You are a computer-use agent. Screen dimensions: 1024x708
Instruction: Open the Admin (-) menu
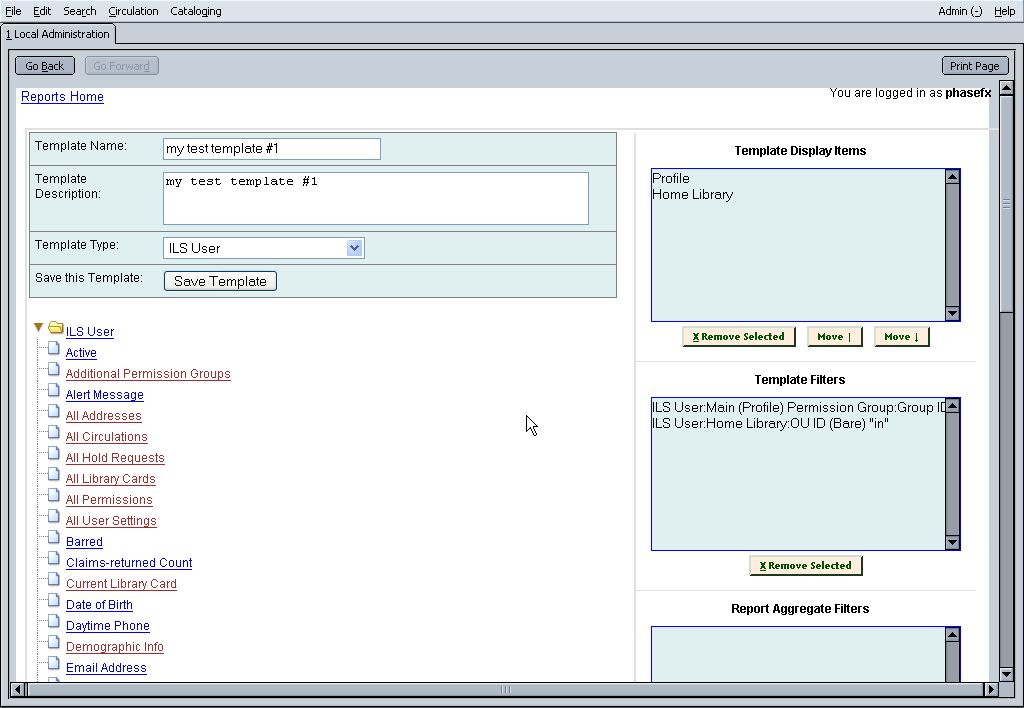tap(959, 11)
